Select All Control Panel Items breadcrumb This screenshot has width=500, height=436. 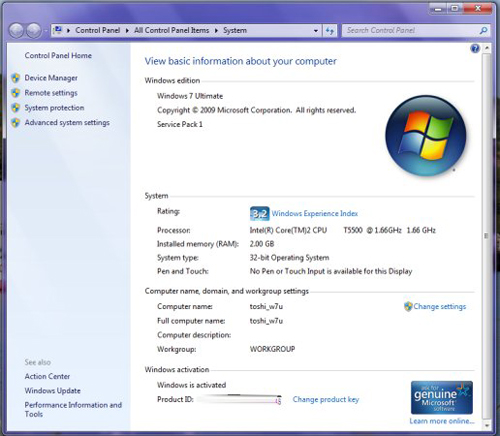[171, 30]
